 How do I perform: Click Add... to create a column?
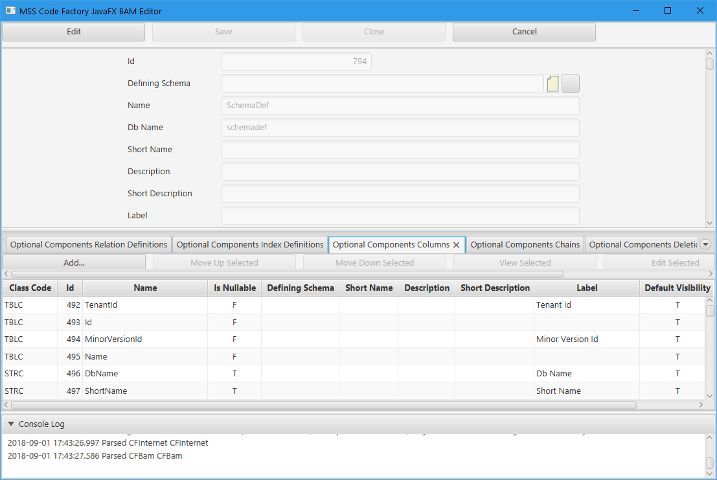74,263
